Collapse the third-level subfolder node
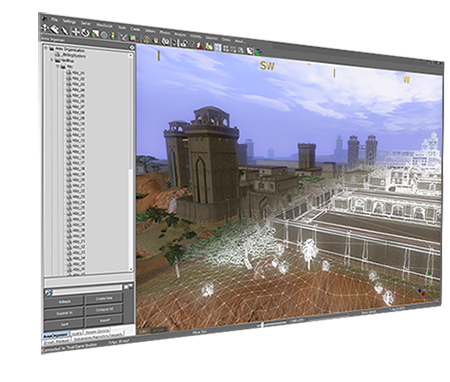Image resolution: width=450 pixels, height=382 pixels. pos(58,66)
